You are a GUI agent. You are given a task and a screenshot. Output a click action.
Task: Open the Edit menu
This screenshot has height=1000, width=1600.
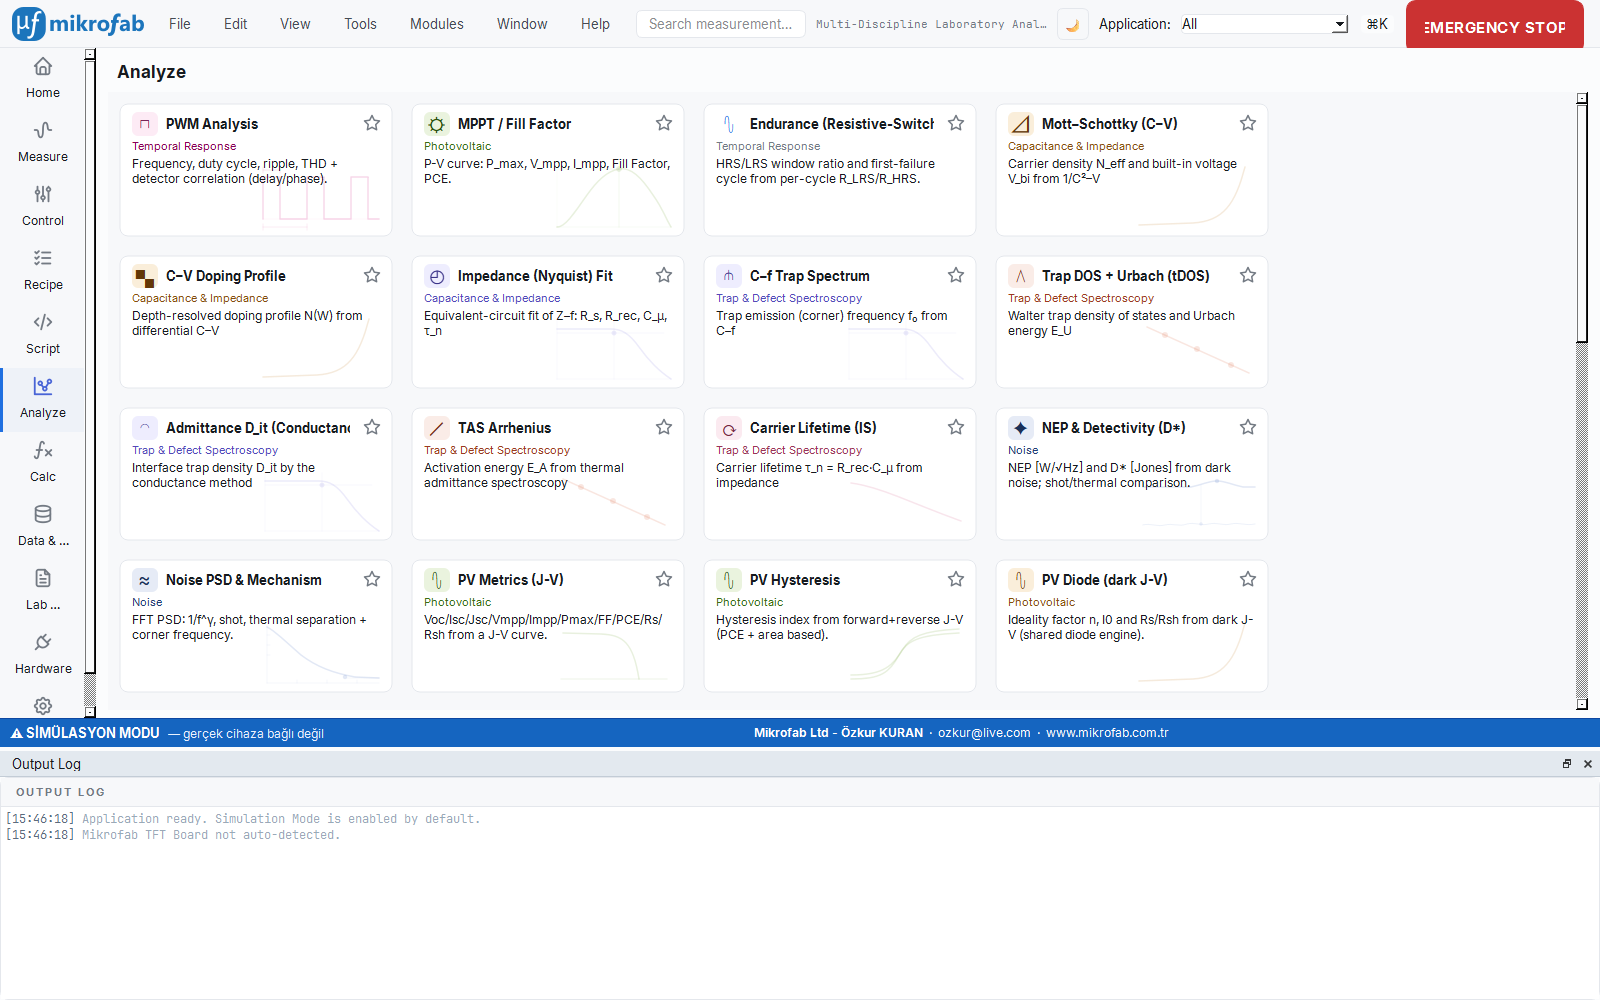tap(236, 24)
